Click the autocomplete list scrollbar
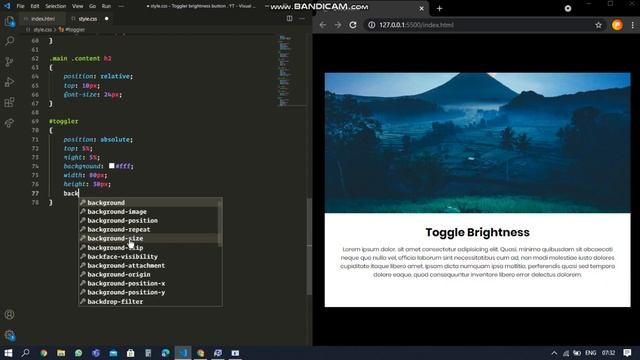 [220, 223]
